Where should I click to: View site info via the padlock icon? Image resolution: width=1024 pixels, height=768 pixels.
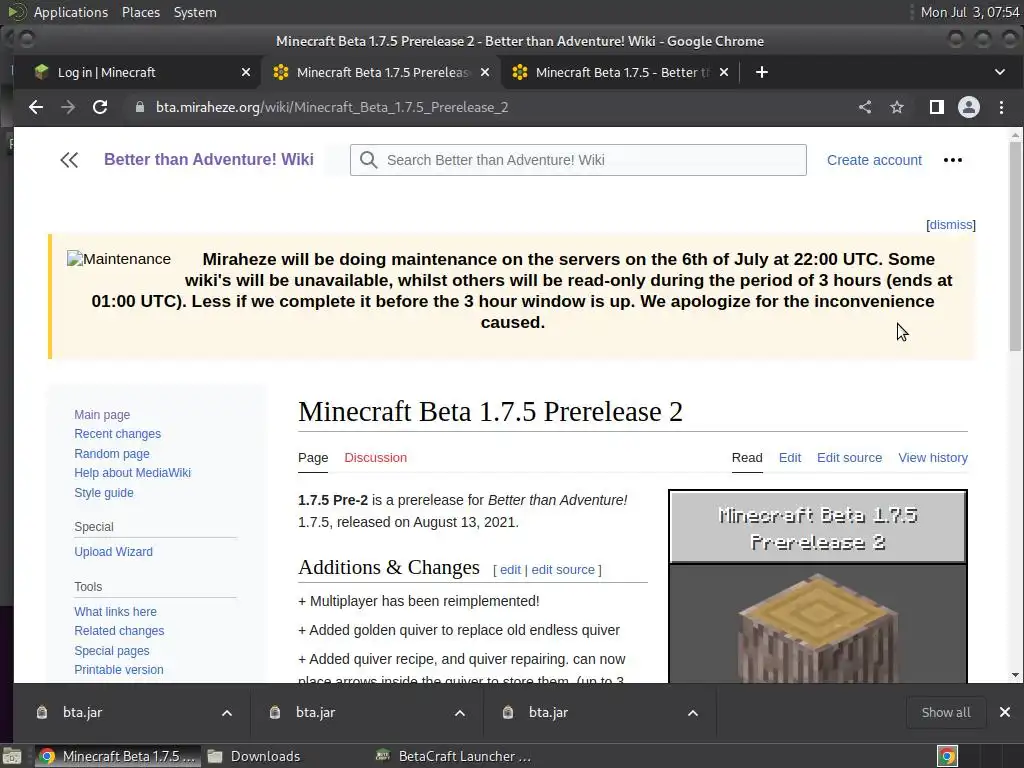139,107
